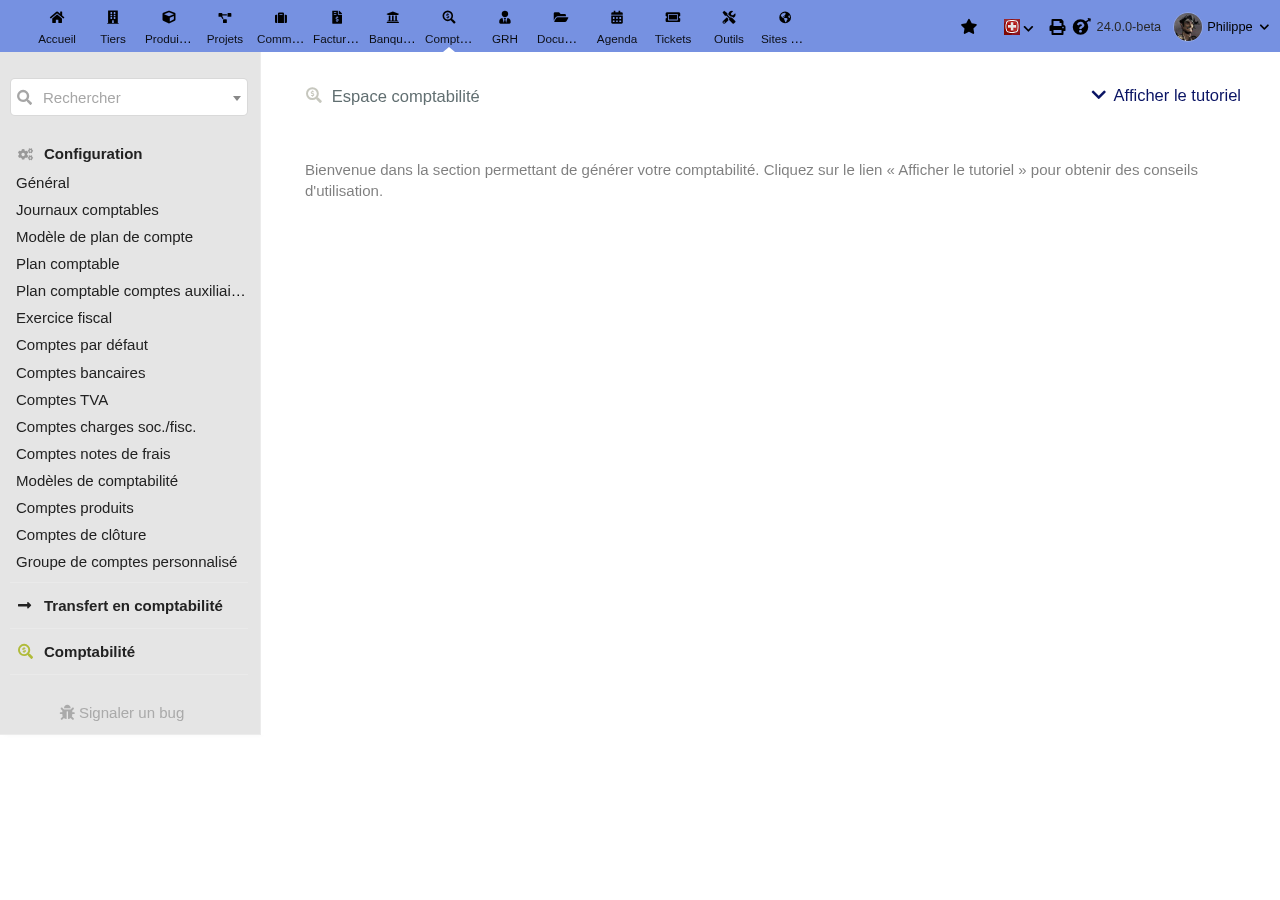Click the Espace comptabilité heading
This screenshot has height=900, width=1280.
[x=405, y=96]
